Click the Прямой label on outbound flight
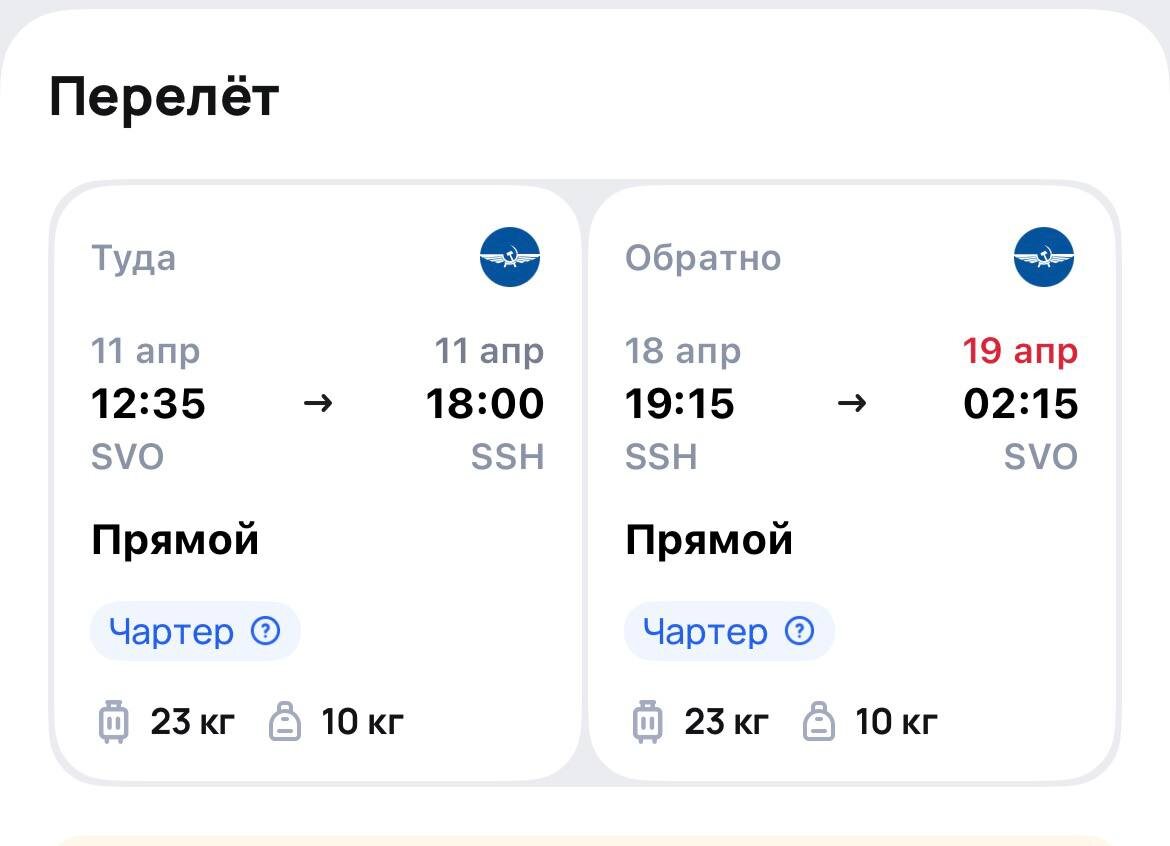The height and width of the screenshot is (846, 1170). click(173, 539)
